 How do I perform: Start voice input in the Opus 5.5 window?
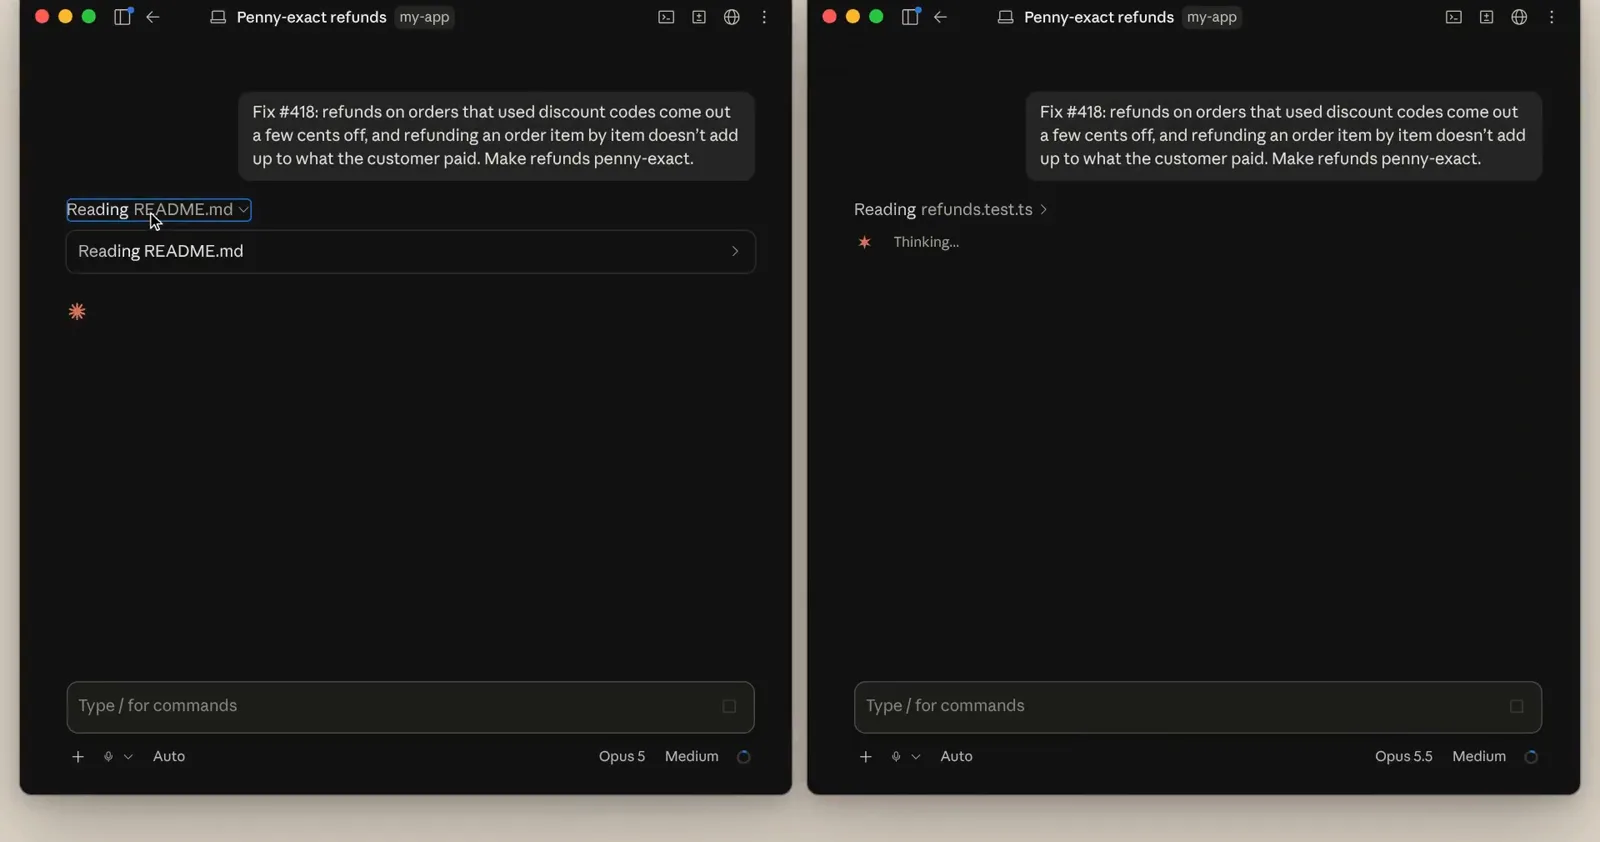(896, 757)
